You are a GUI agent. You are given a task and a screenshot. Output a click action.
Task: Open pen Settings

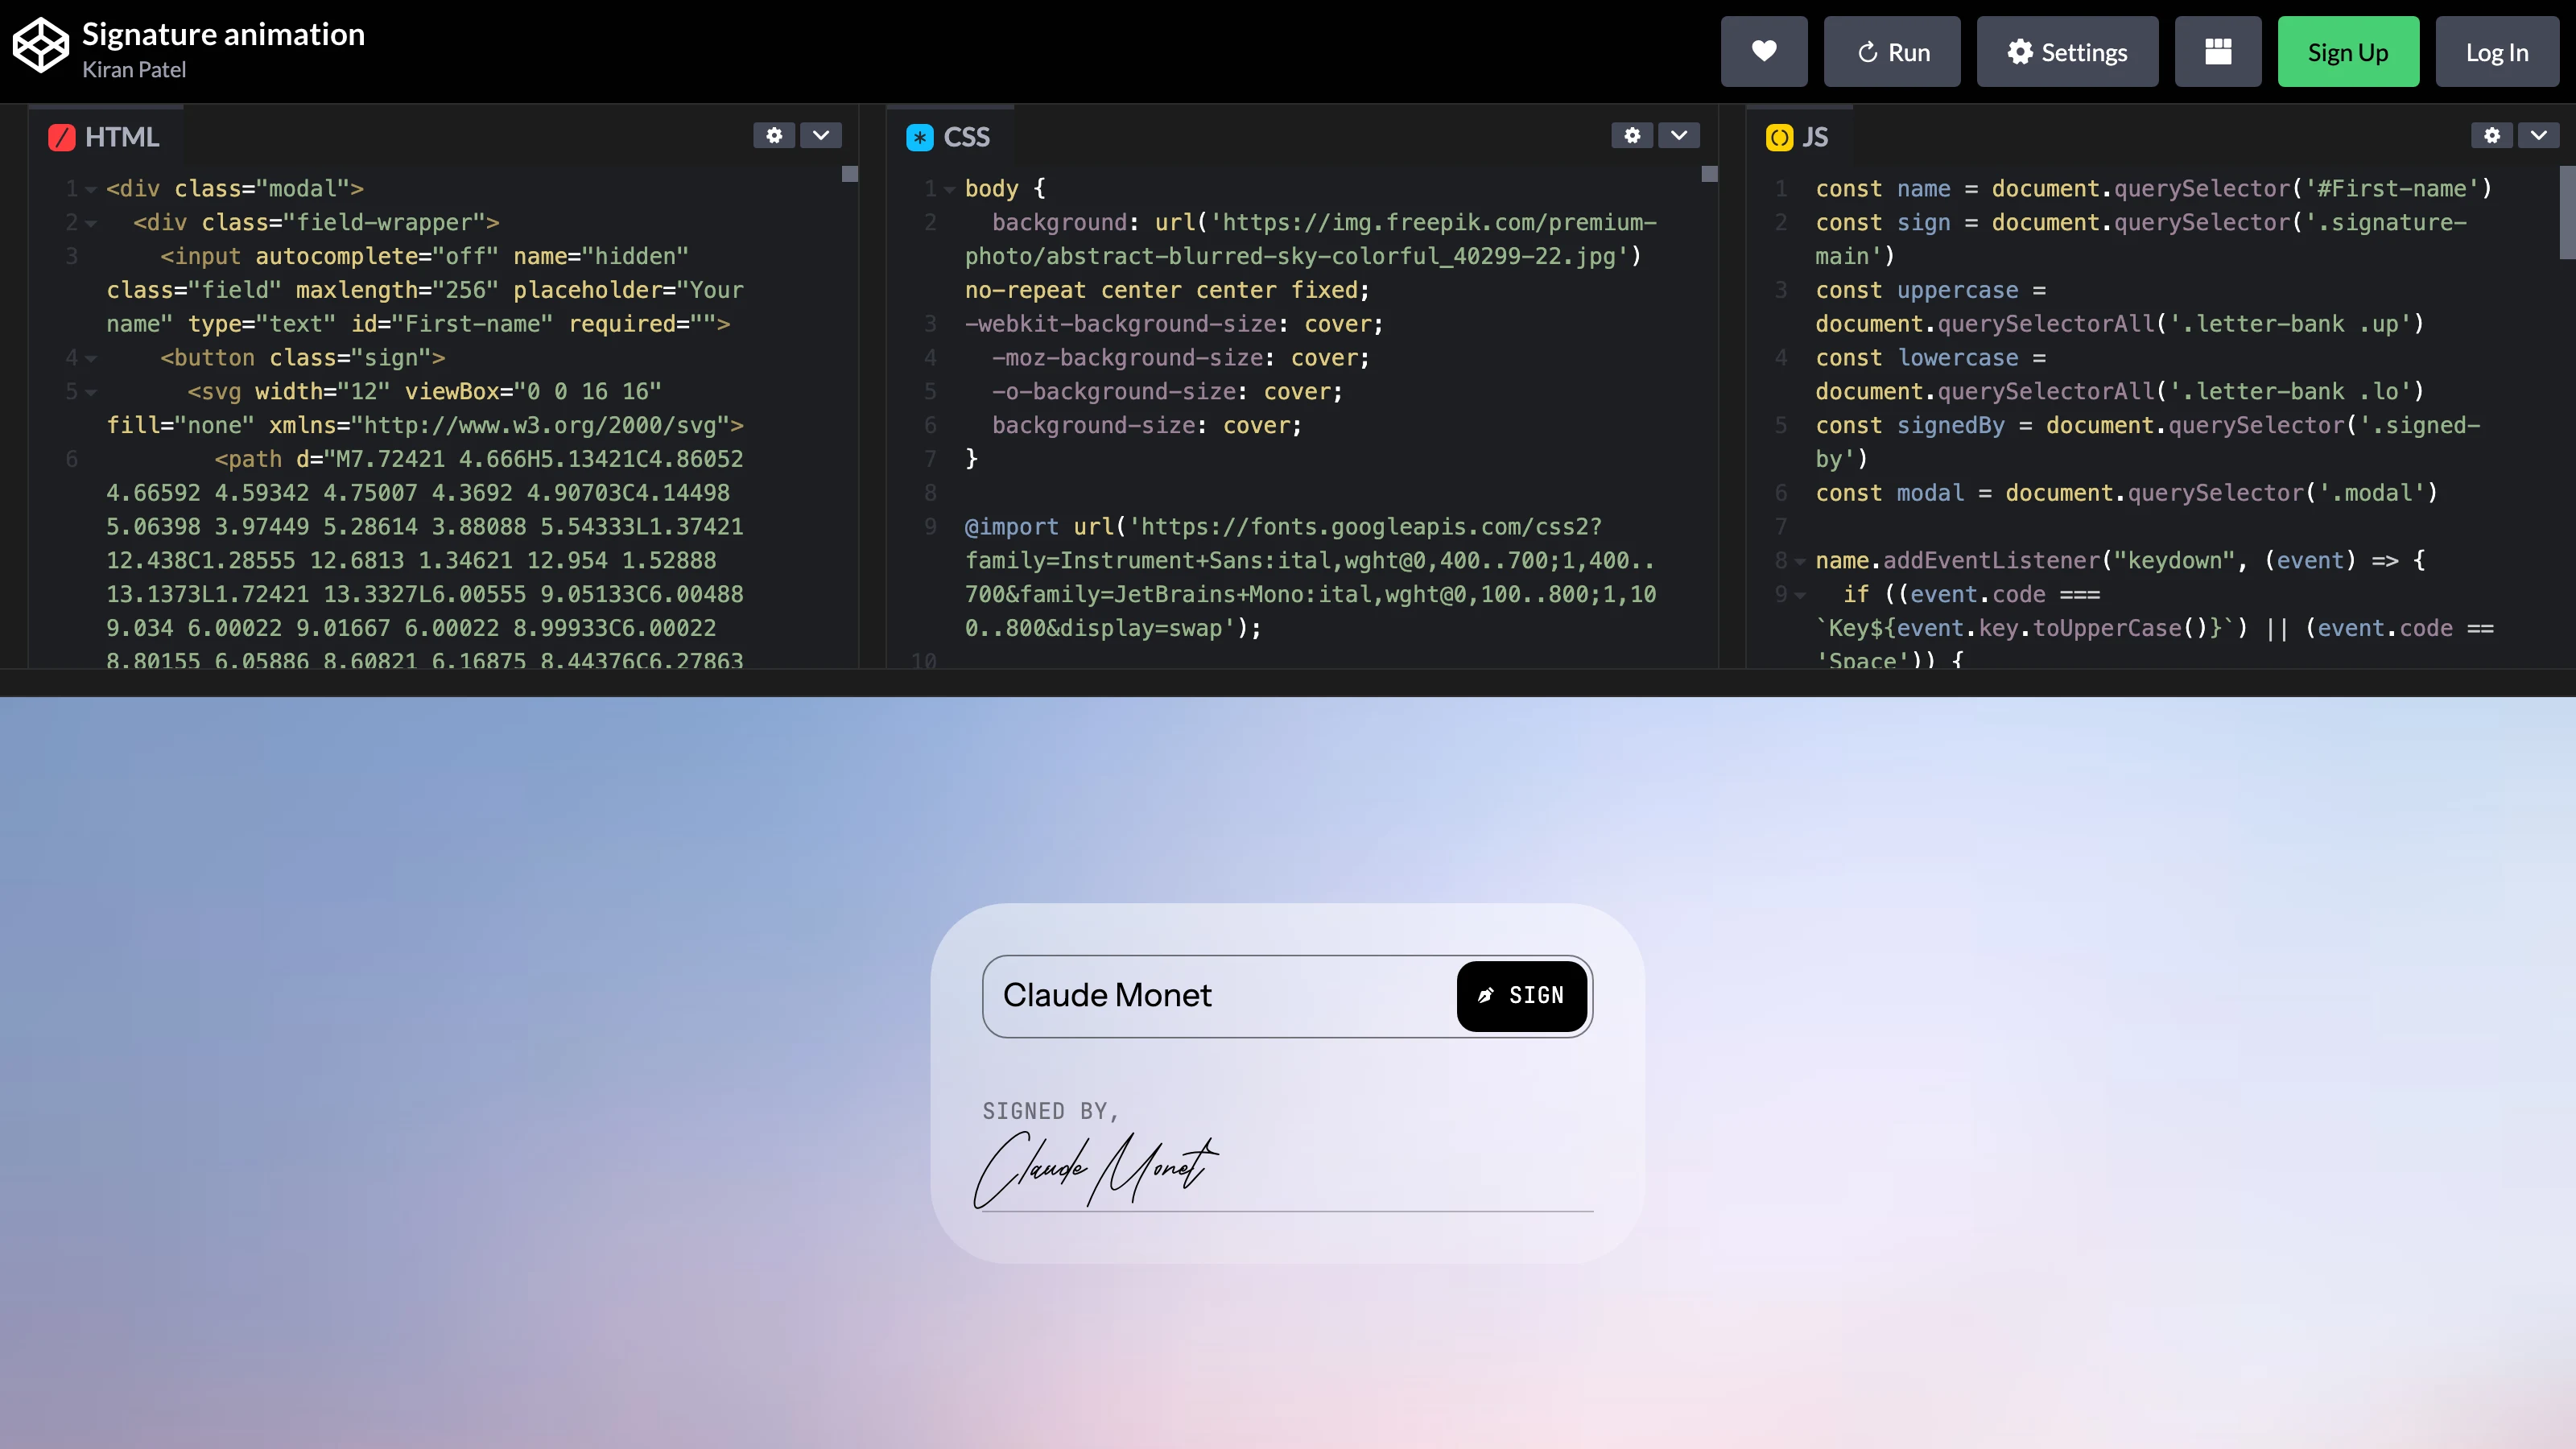coord(2067,52)
